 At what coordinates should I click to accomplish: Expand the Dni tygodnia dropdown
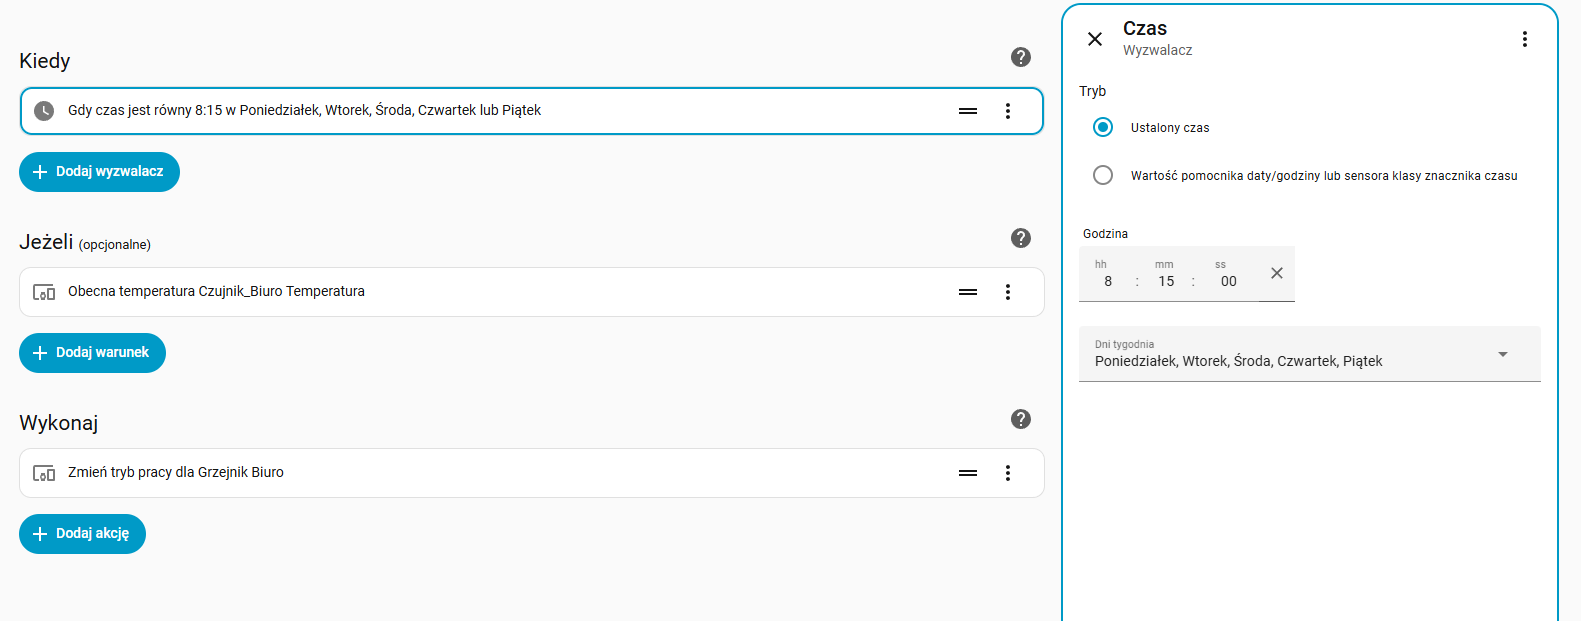[1502, 354]
